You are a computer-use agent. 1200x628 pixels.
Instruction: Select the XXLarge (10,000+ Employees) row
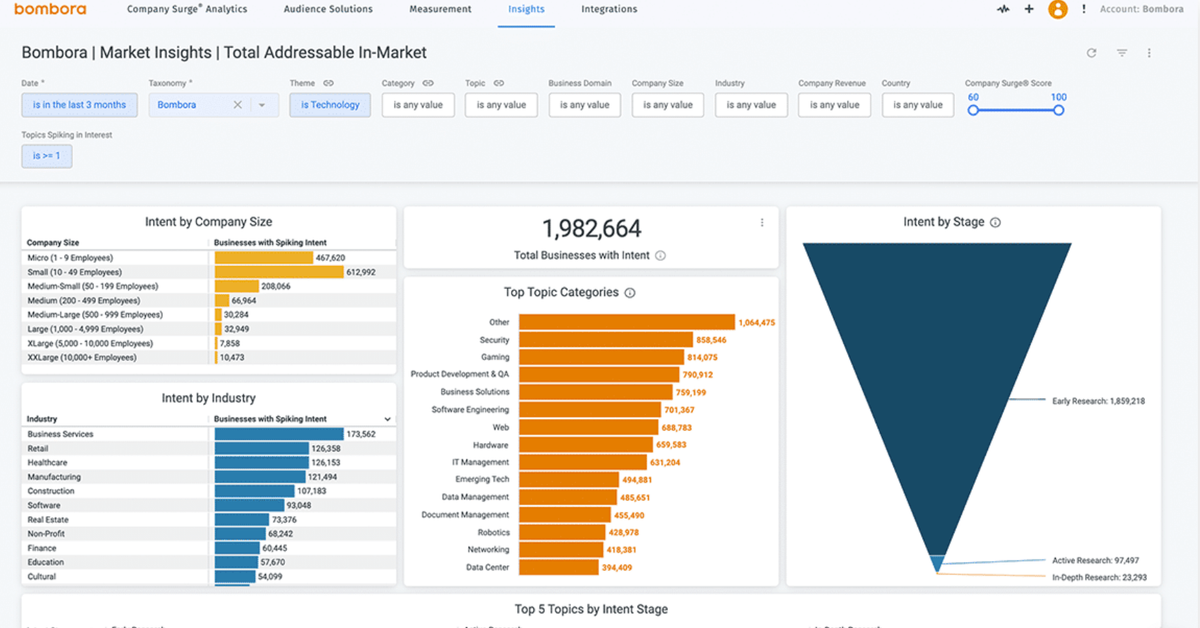point(209,357)
